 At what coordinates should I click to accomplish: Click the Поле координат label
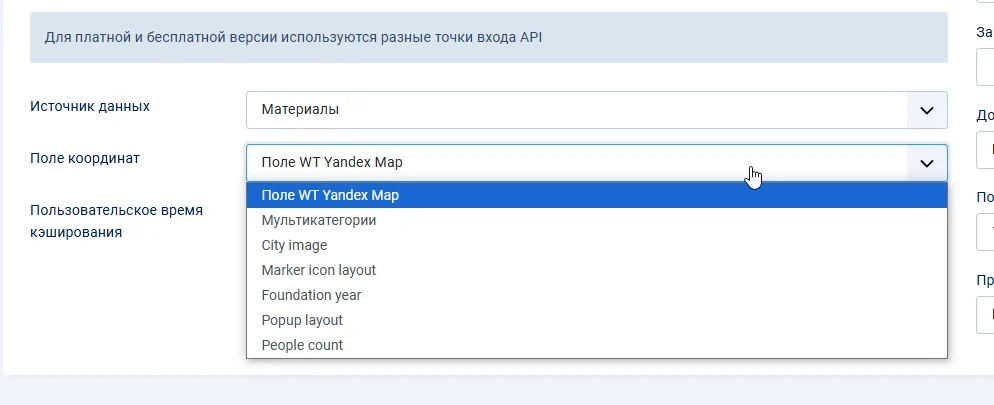click(85, 158)
